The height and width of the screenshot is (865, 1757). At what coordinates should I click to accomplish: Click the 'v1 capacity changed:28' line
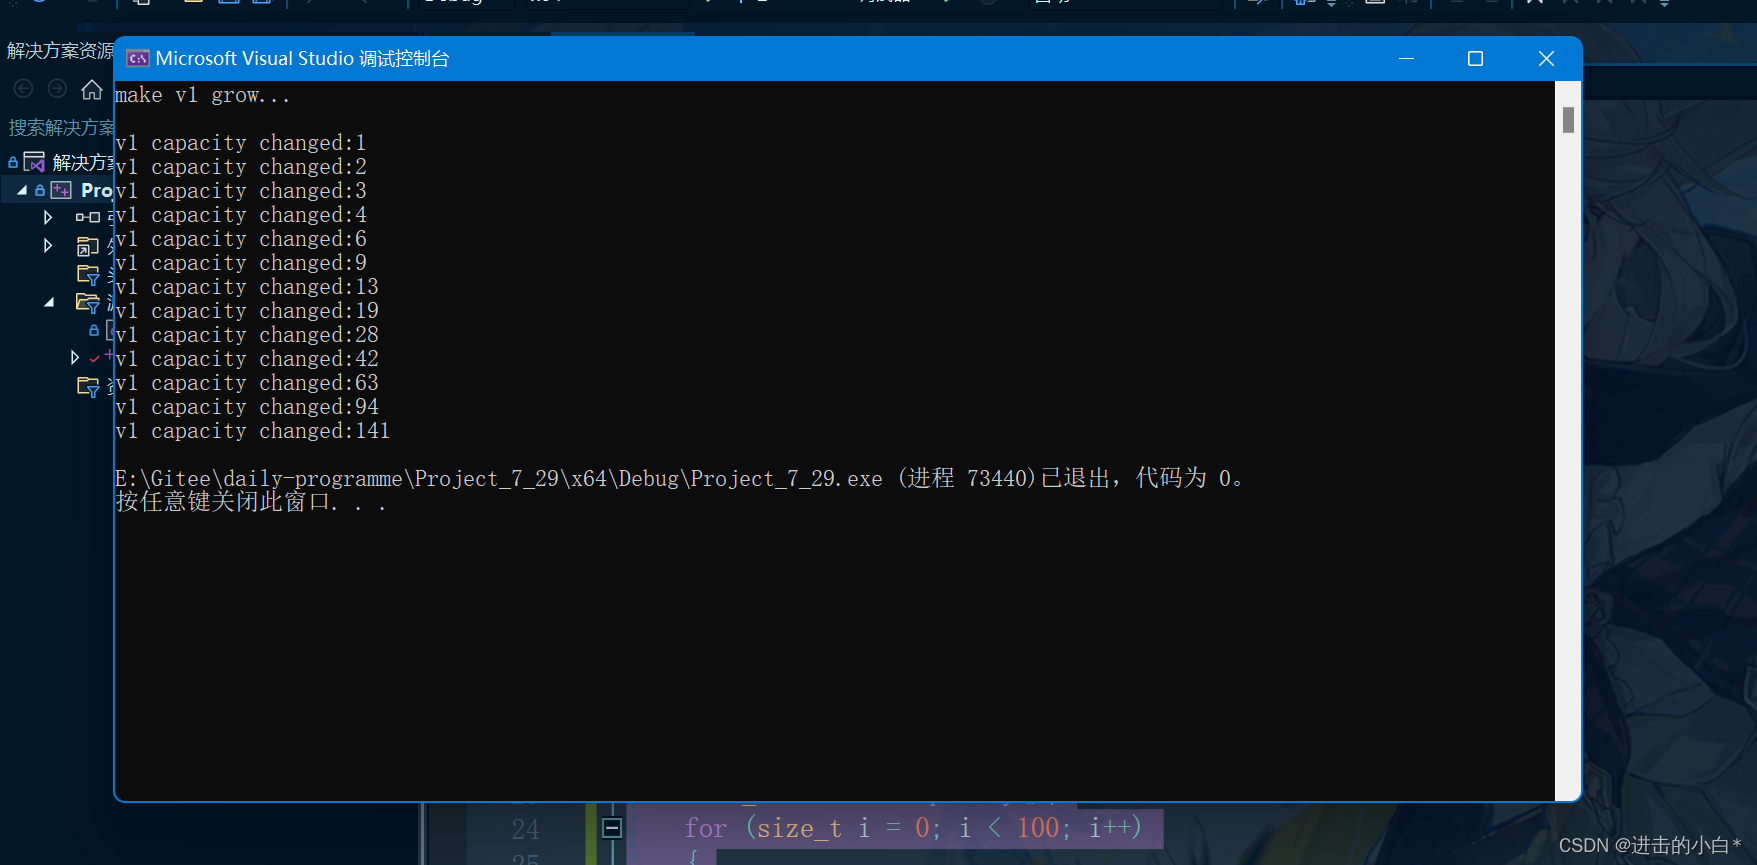247,335
